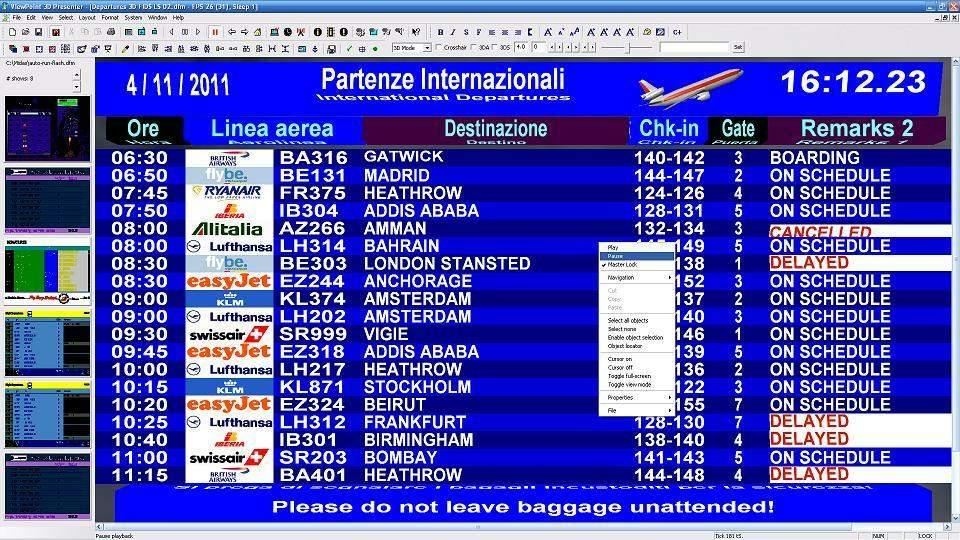Navigate forward with the right arrow icon
The width and height of the screenshot is (960, 540).
244,32
